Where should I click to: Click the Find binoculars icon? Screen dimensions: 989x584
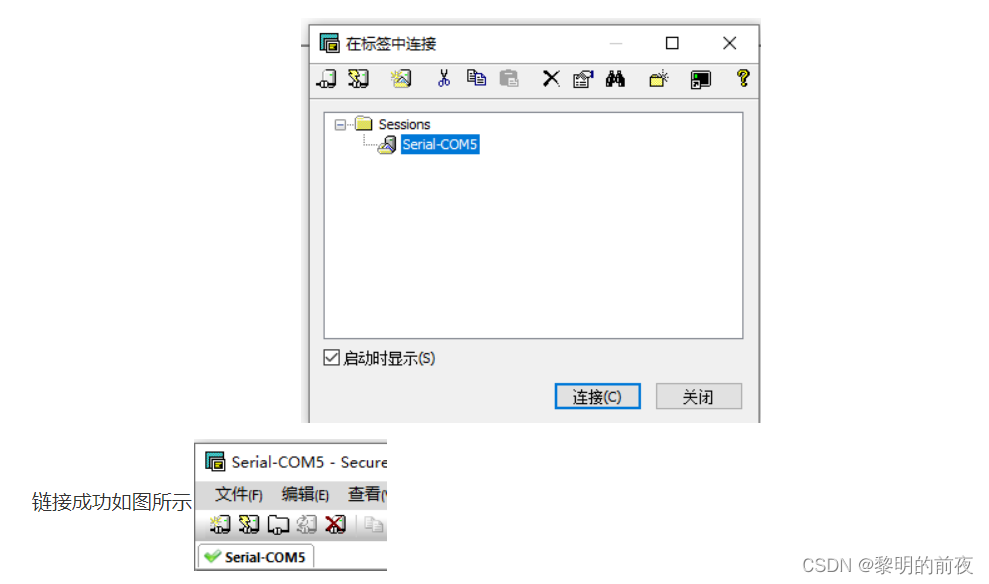[x=615, y=79]
